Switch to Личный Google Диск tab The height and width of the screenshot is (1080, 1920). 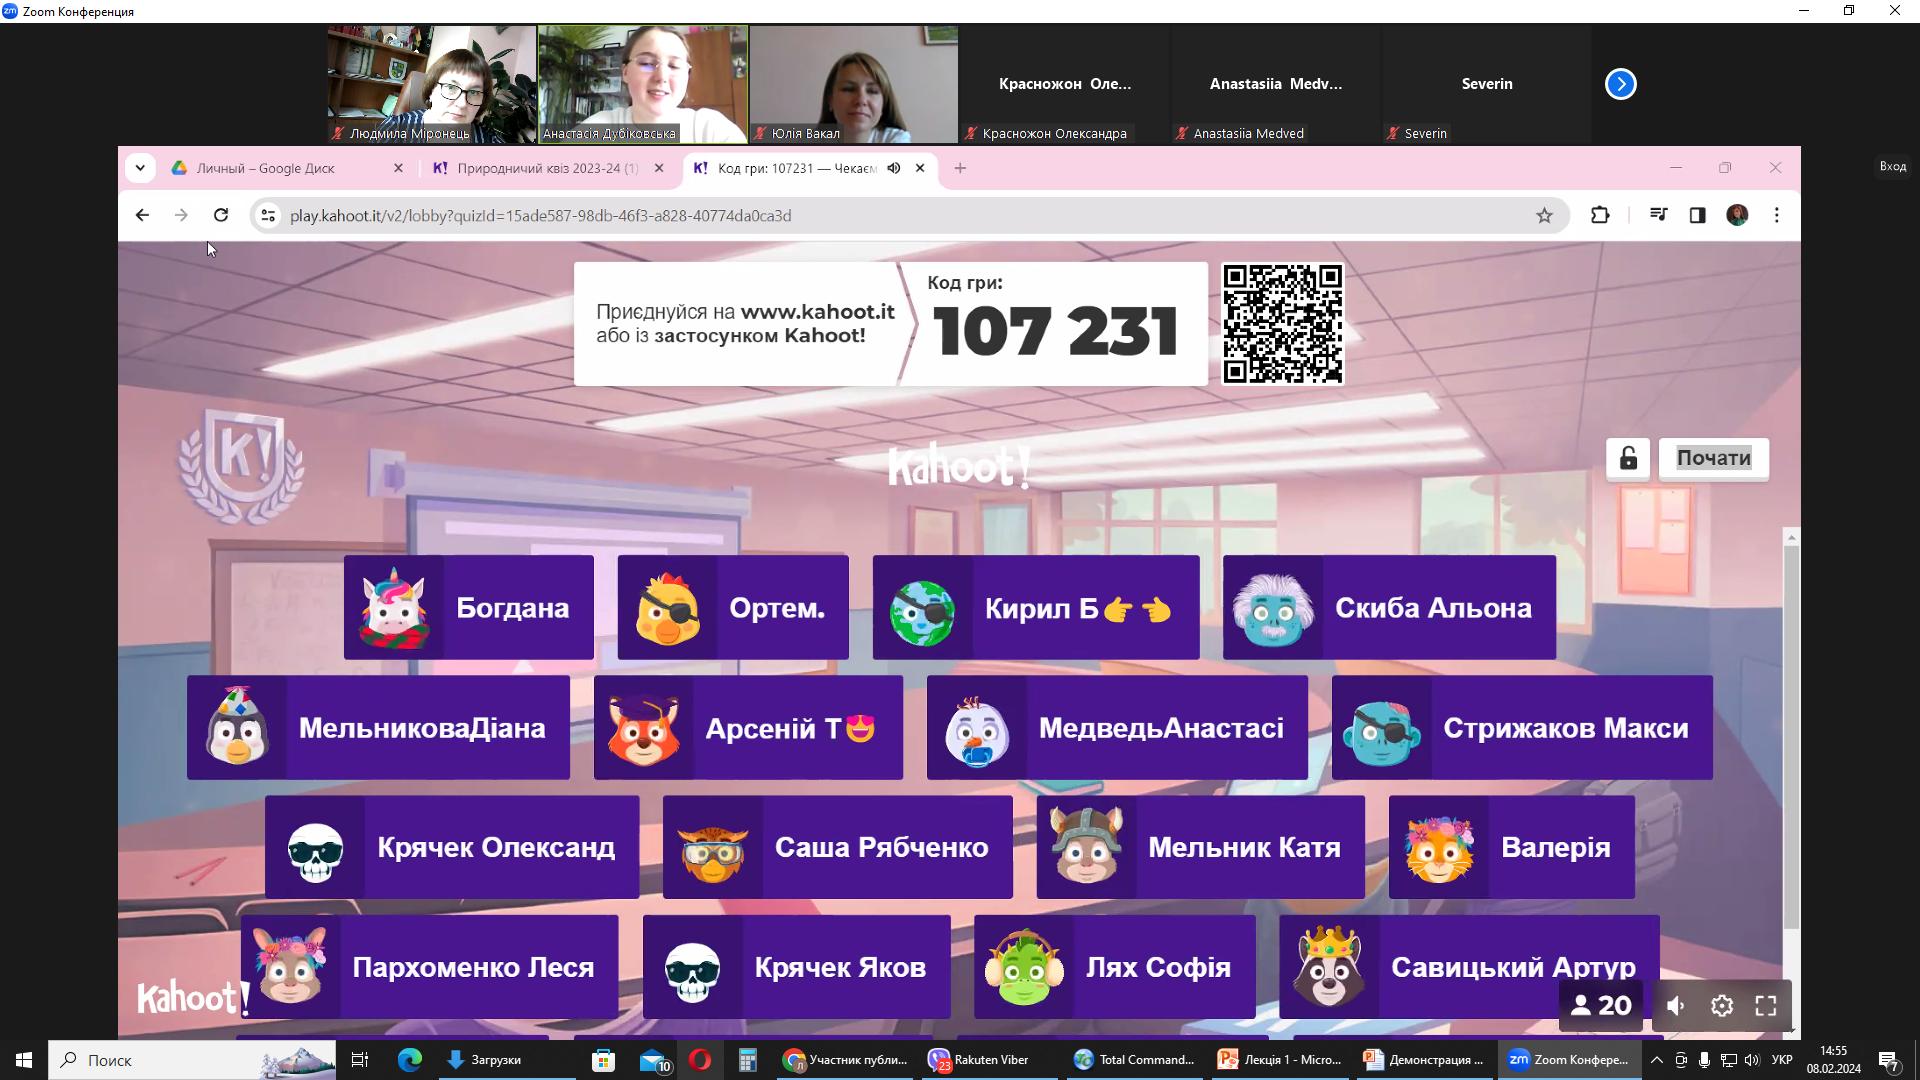266,168
